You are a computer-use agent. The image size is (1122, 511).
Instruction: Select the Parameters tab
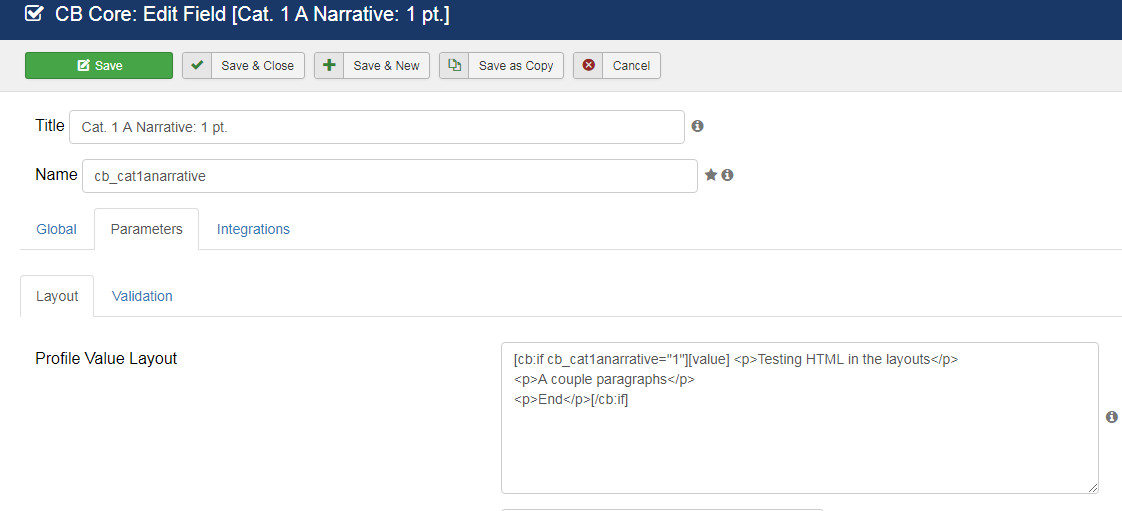click(146, 229)
